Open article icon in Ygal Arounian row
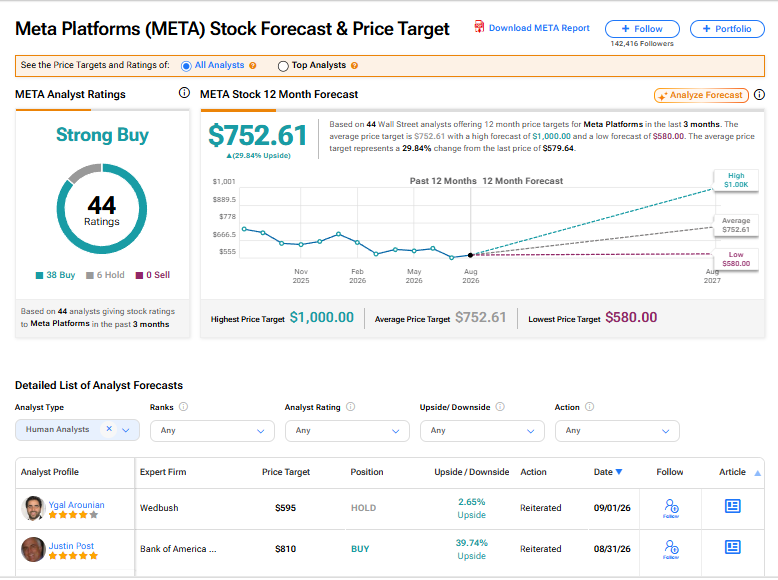Screen dimensions: 778x580 [x=732, y=506]
